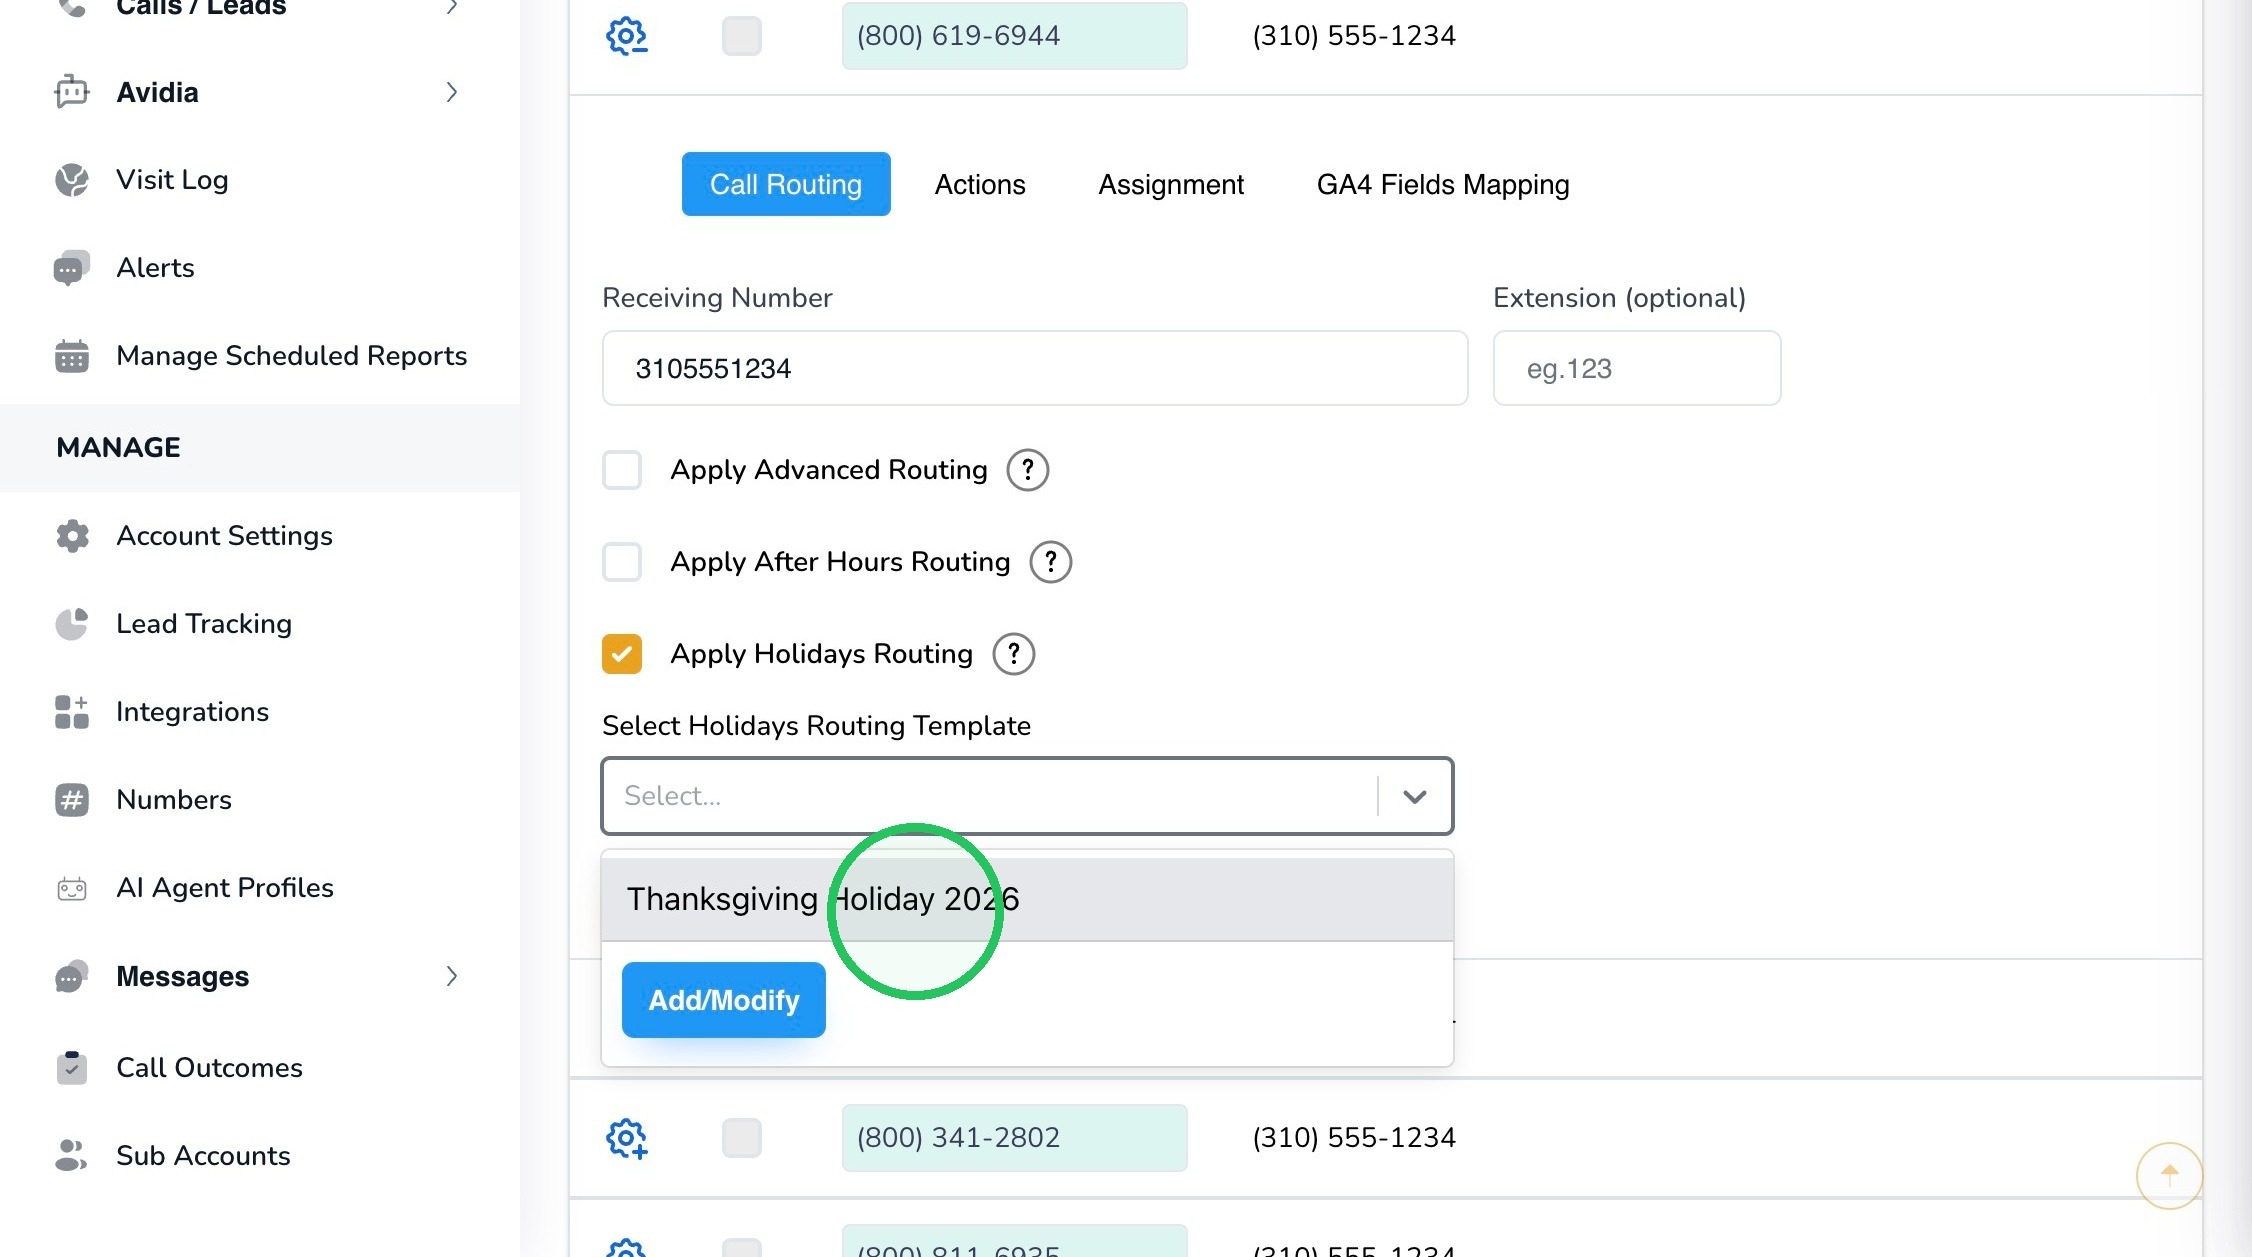Toggle Holidays Routing Template dropdown arrow
Screen dimensions: 2252x1257
(x=1414, y=796)
